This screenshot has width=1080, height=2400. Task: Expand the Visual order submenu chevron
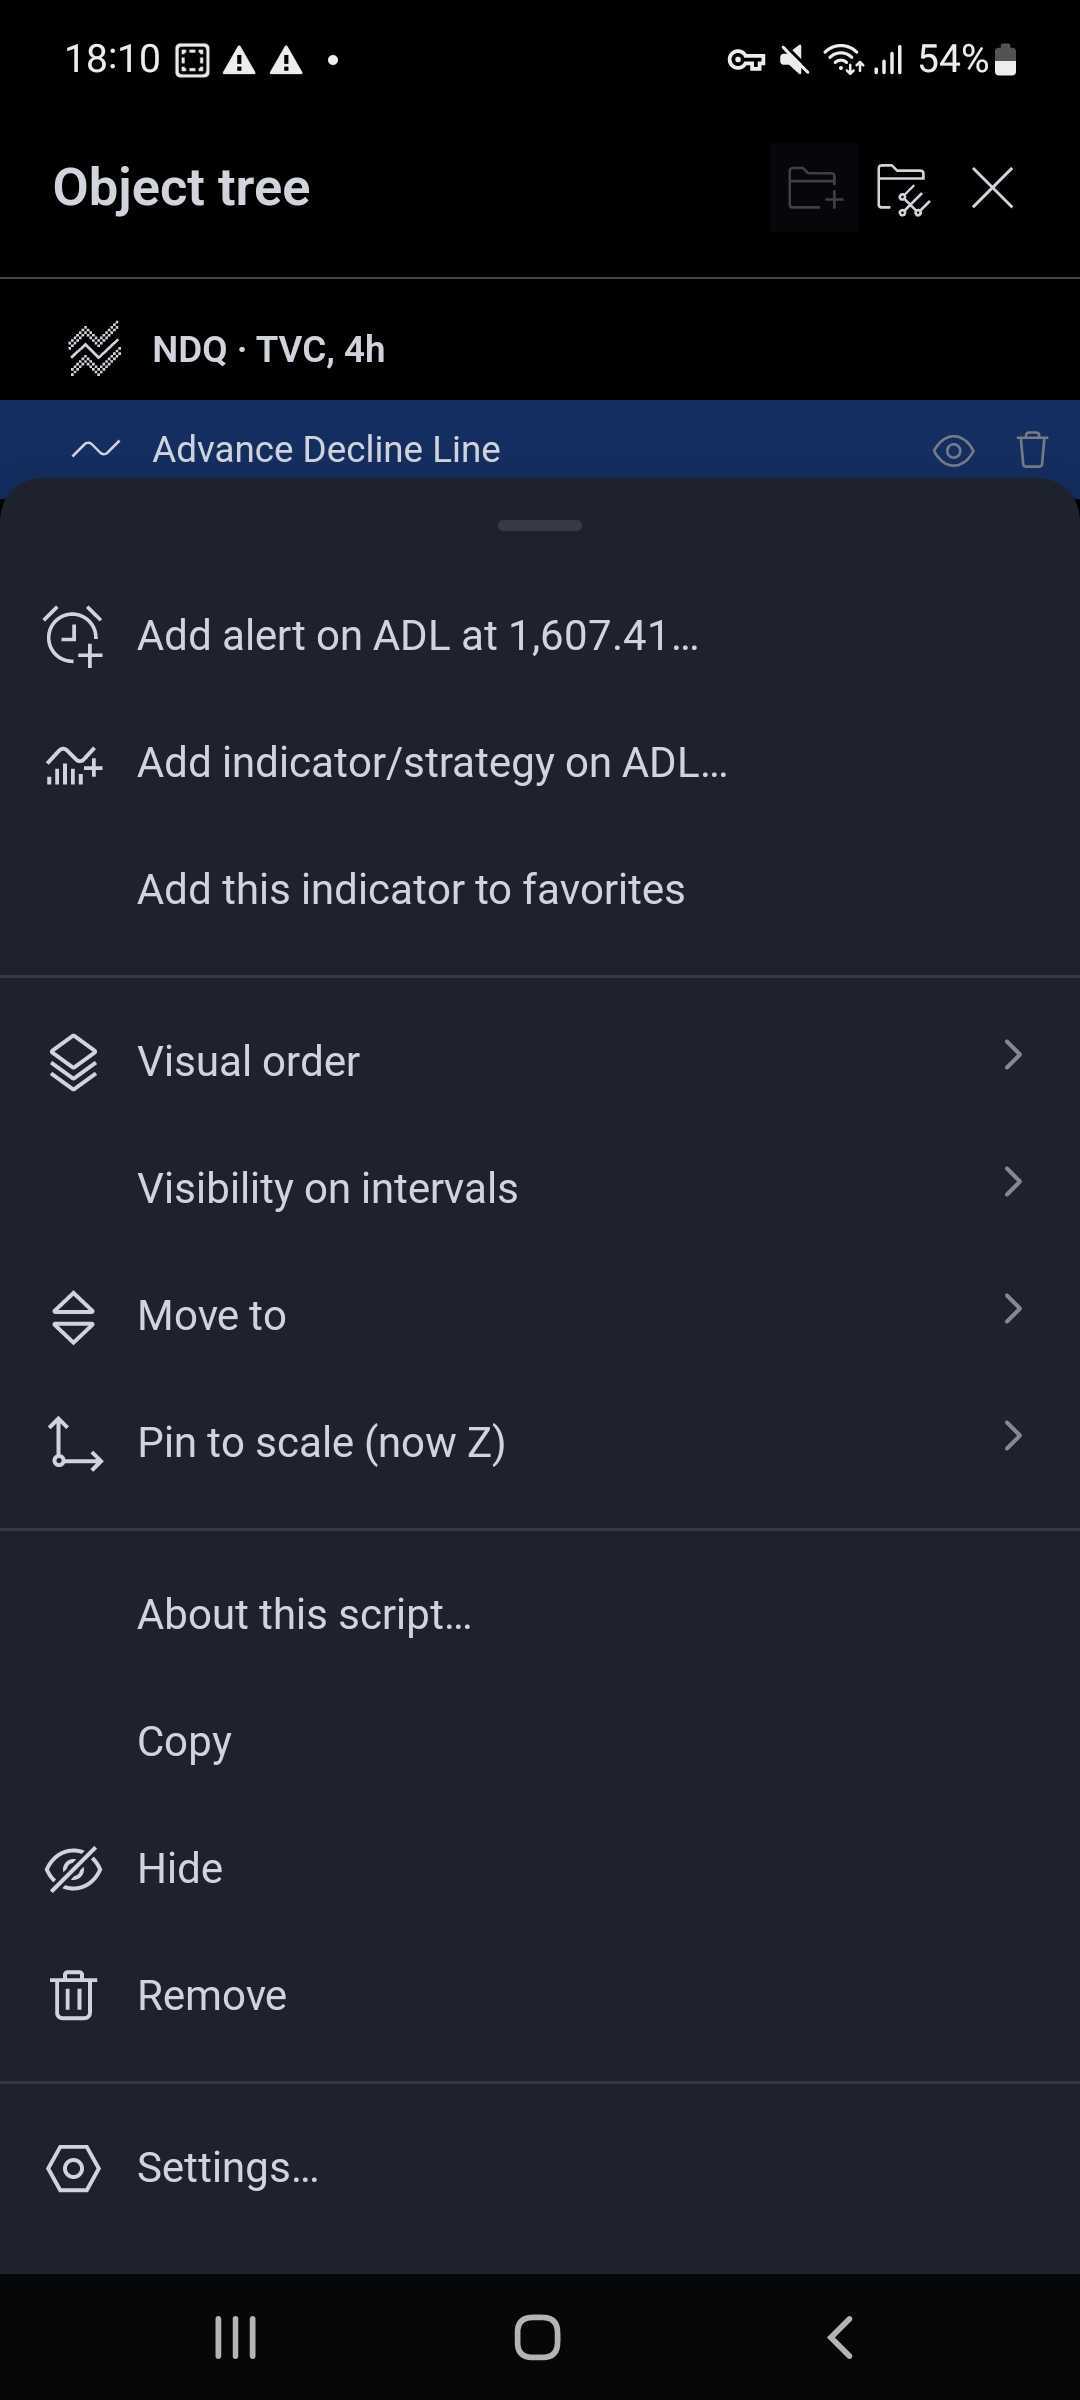(x=1013, y=1055)
